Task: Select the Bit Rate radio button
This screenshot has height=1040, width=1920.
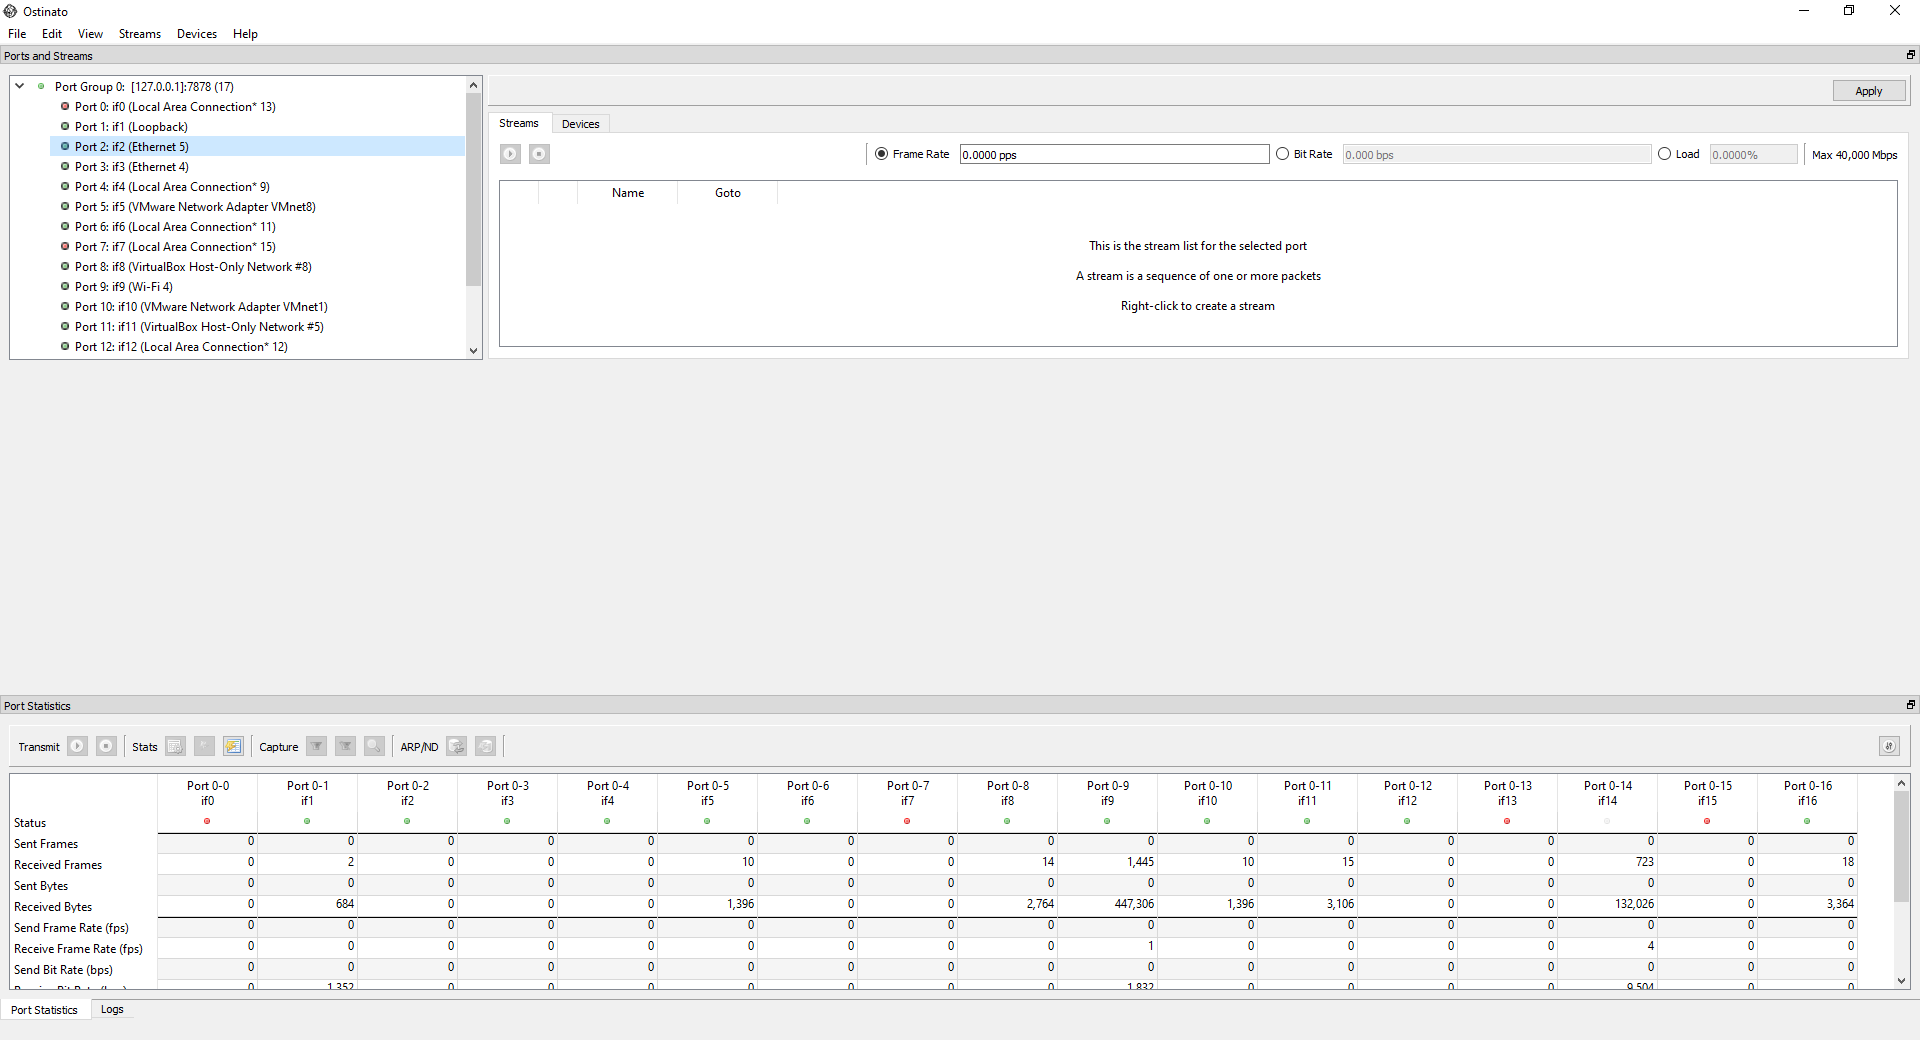Action: (x=1282, y=154)
